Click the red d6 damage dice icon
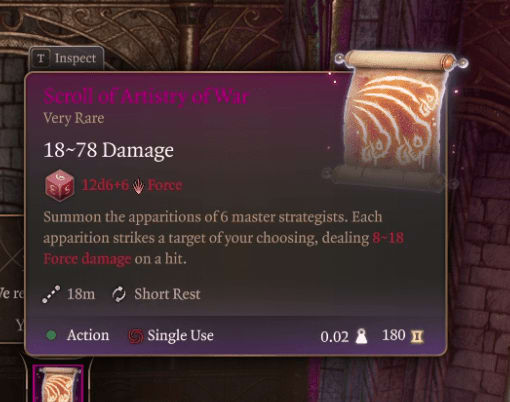510x402 pixels. [59, 185]
